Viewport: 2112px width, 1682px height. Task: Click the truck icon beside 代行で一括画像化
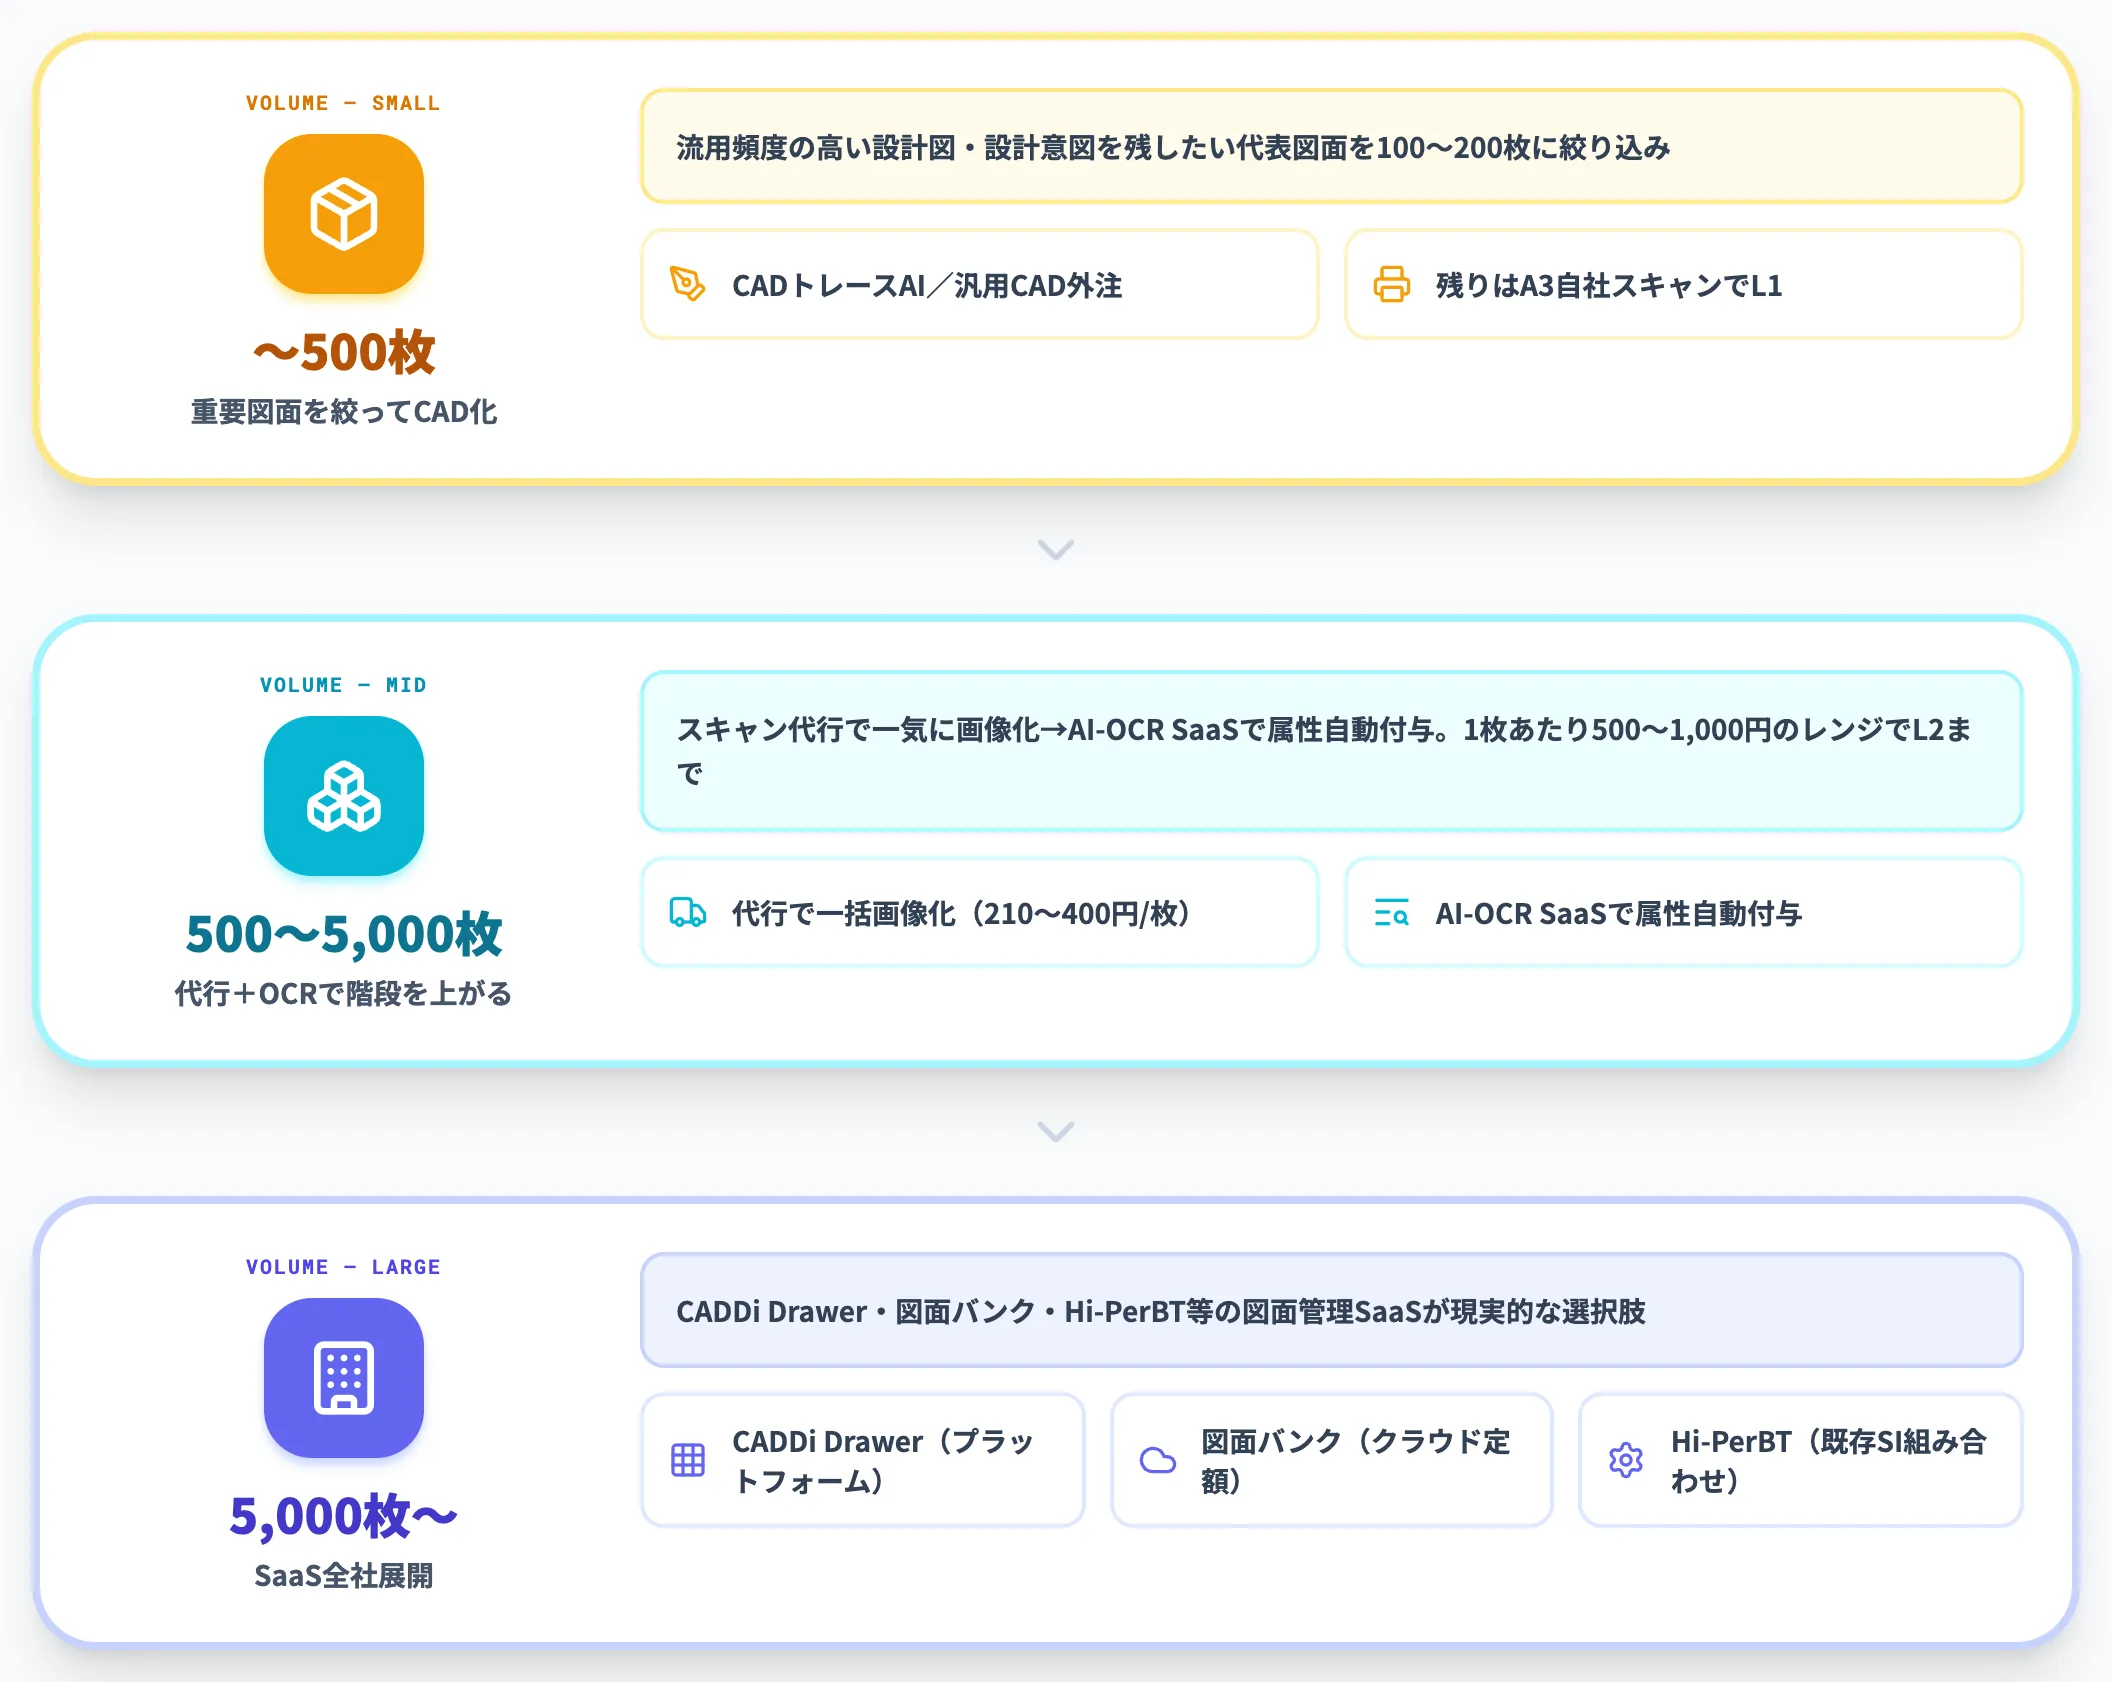coord(688,913)
